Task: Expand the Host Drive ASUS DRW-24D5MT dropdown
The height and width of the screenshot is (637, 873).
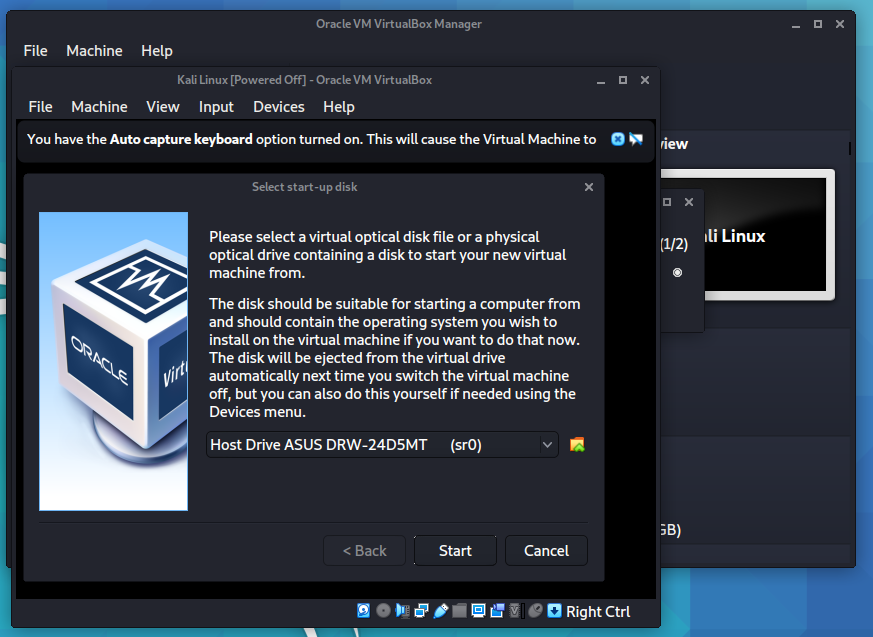Action: (x=547, y=444)
